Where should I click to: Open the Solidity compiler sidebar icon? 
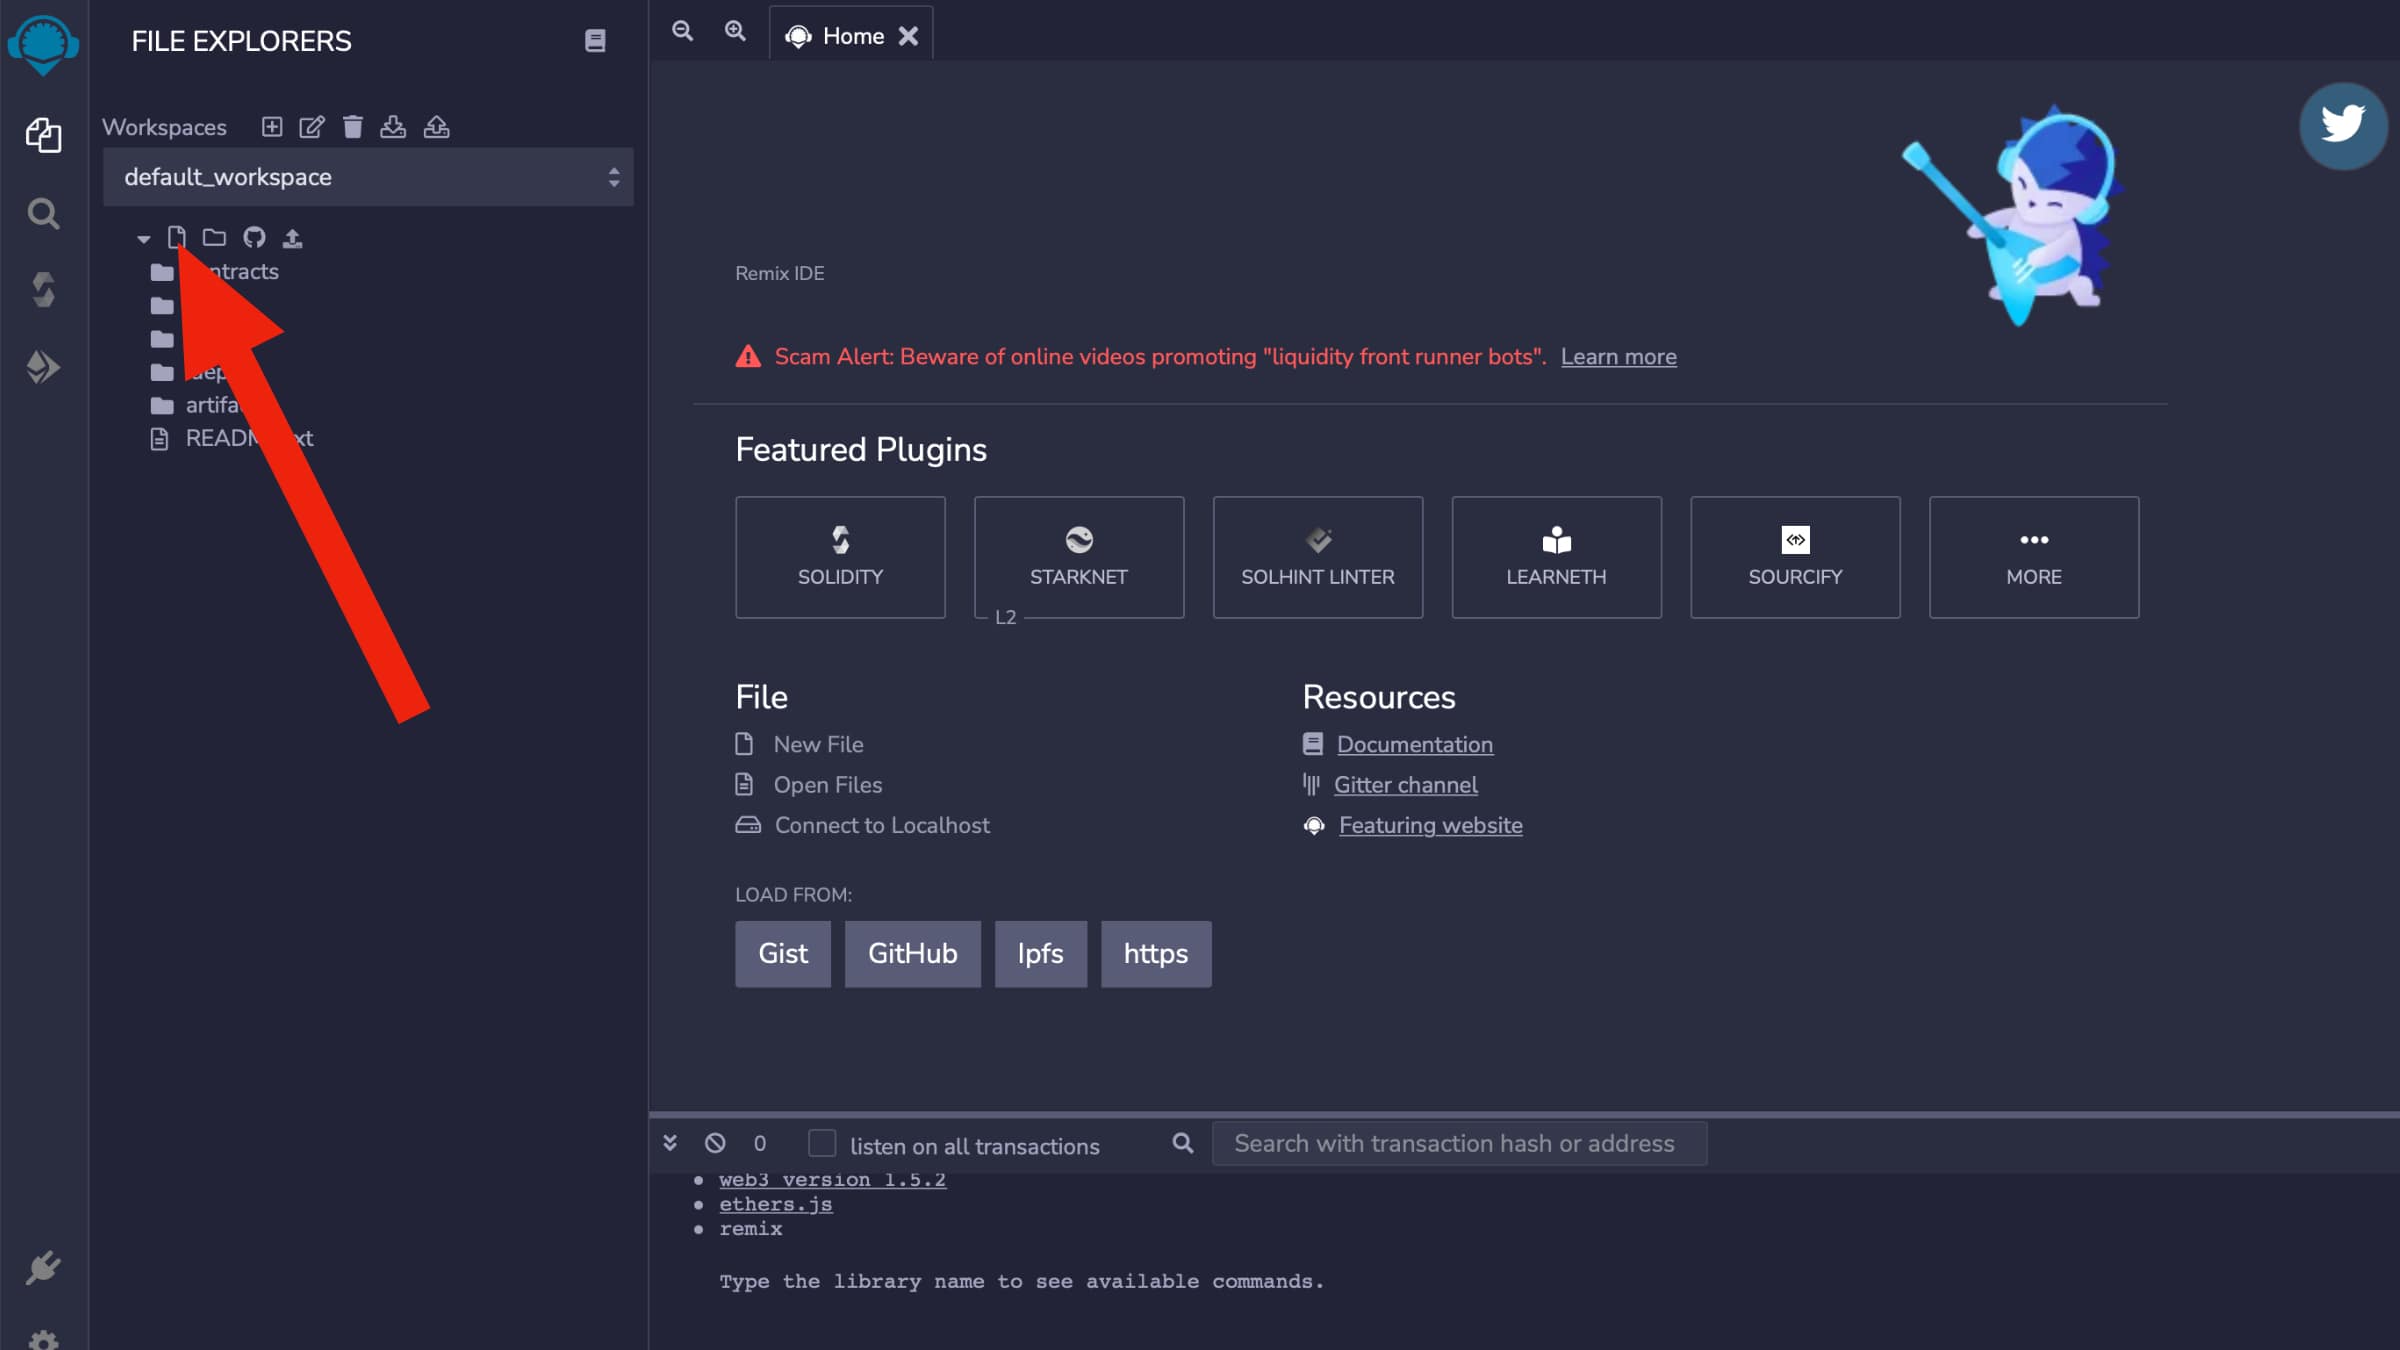tap(43, 290)
